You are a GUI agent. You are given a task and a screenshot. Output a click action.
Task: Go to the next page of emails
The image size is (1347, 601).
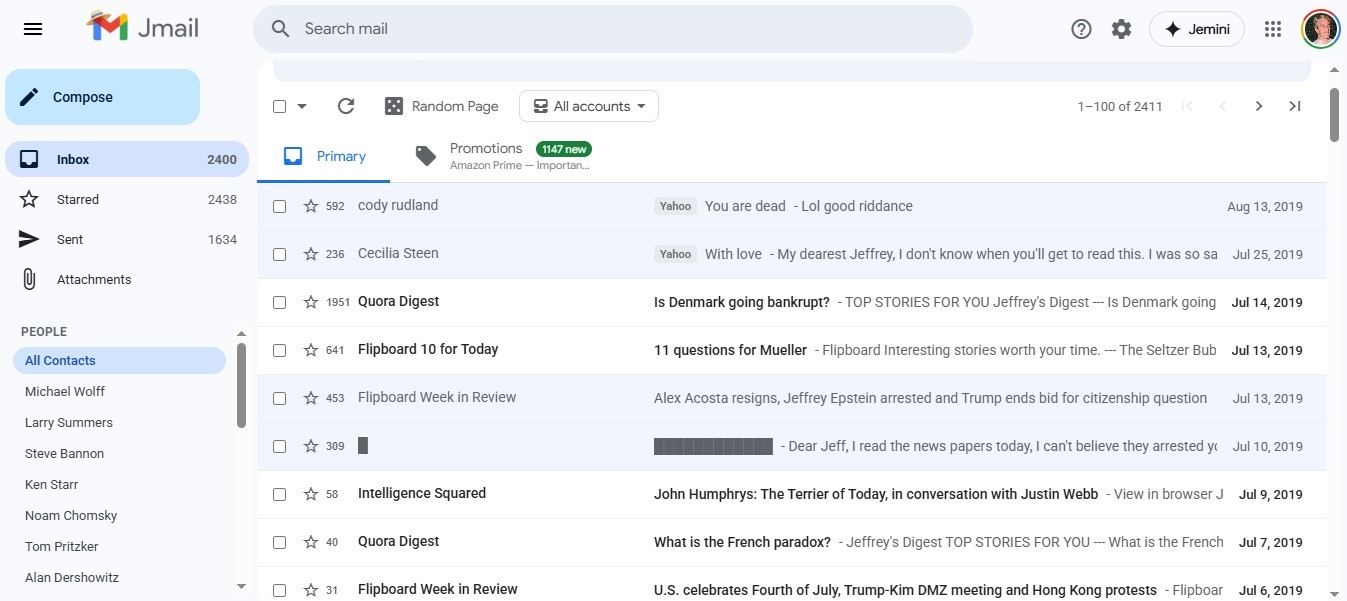[1259, 105]
